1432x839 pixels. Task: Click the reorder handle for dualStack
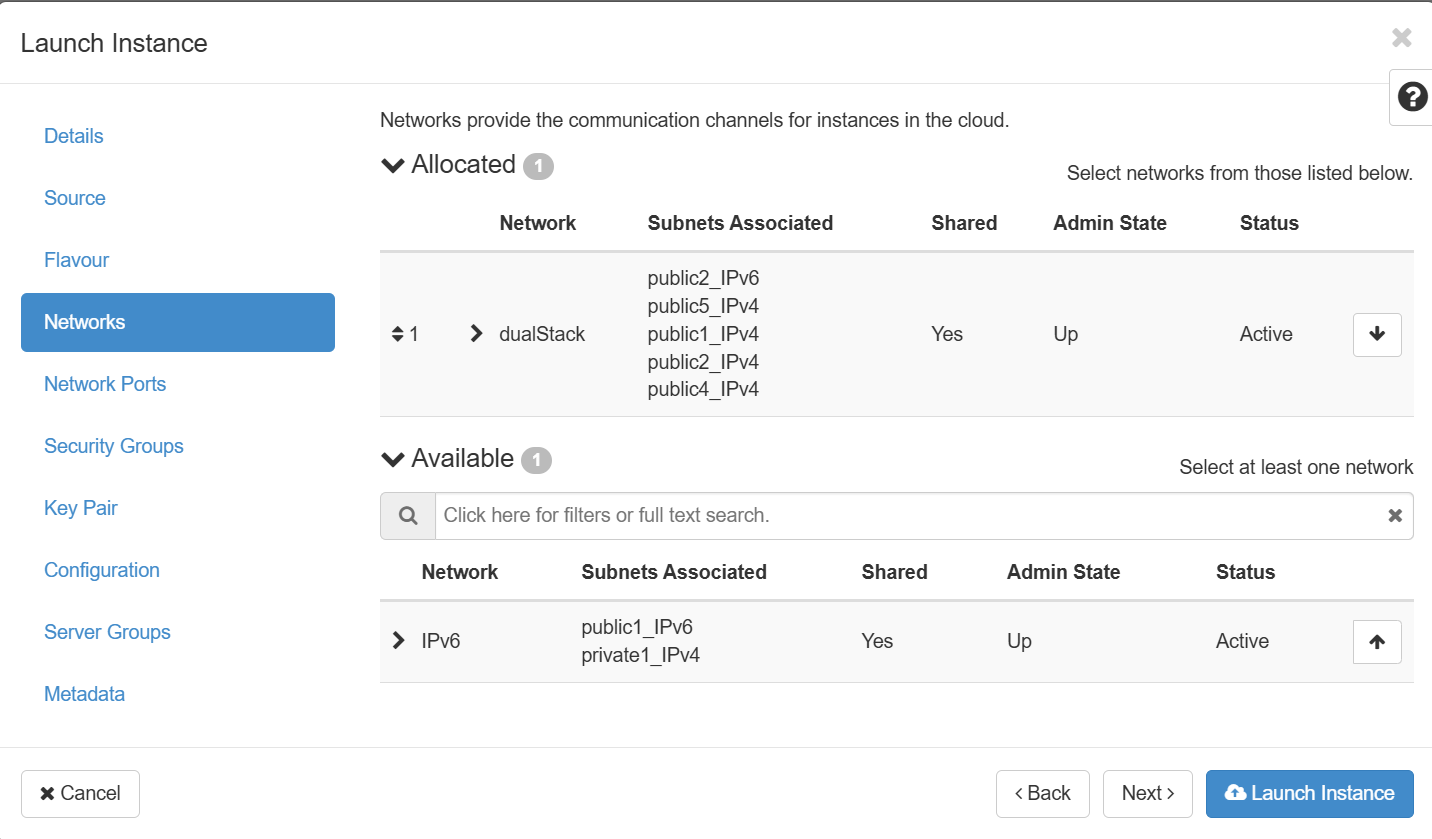coord(398,334)
